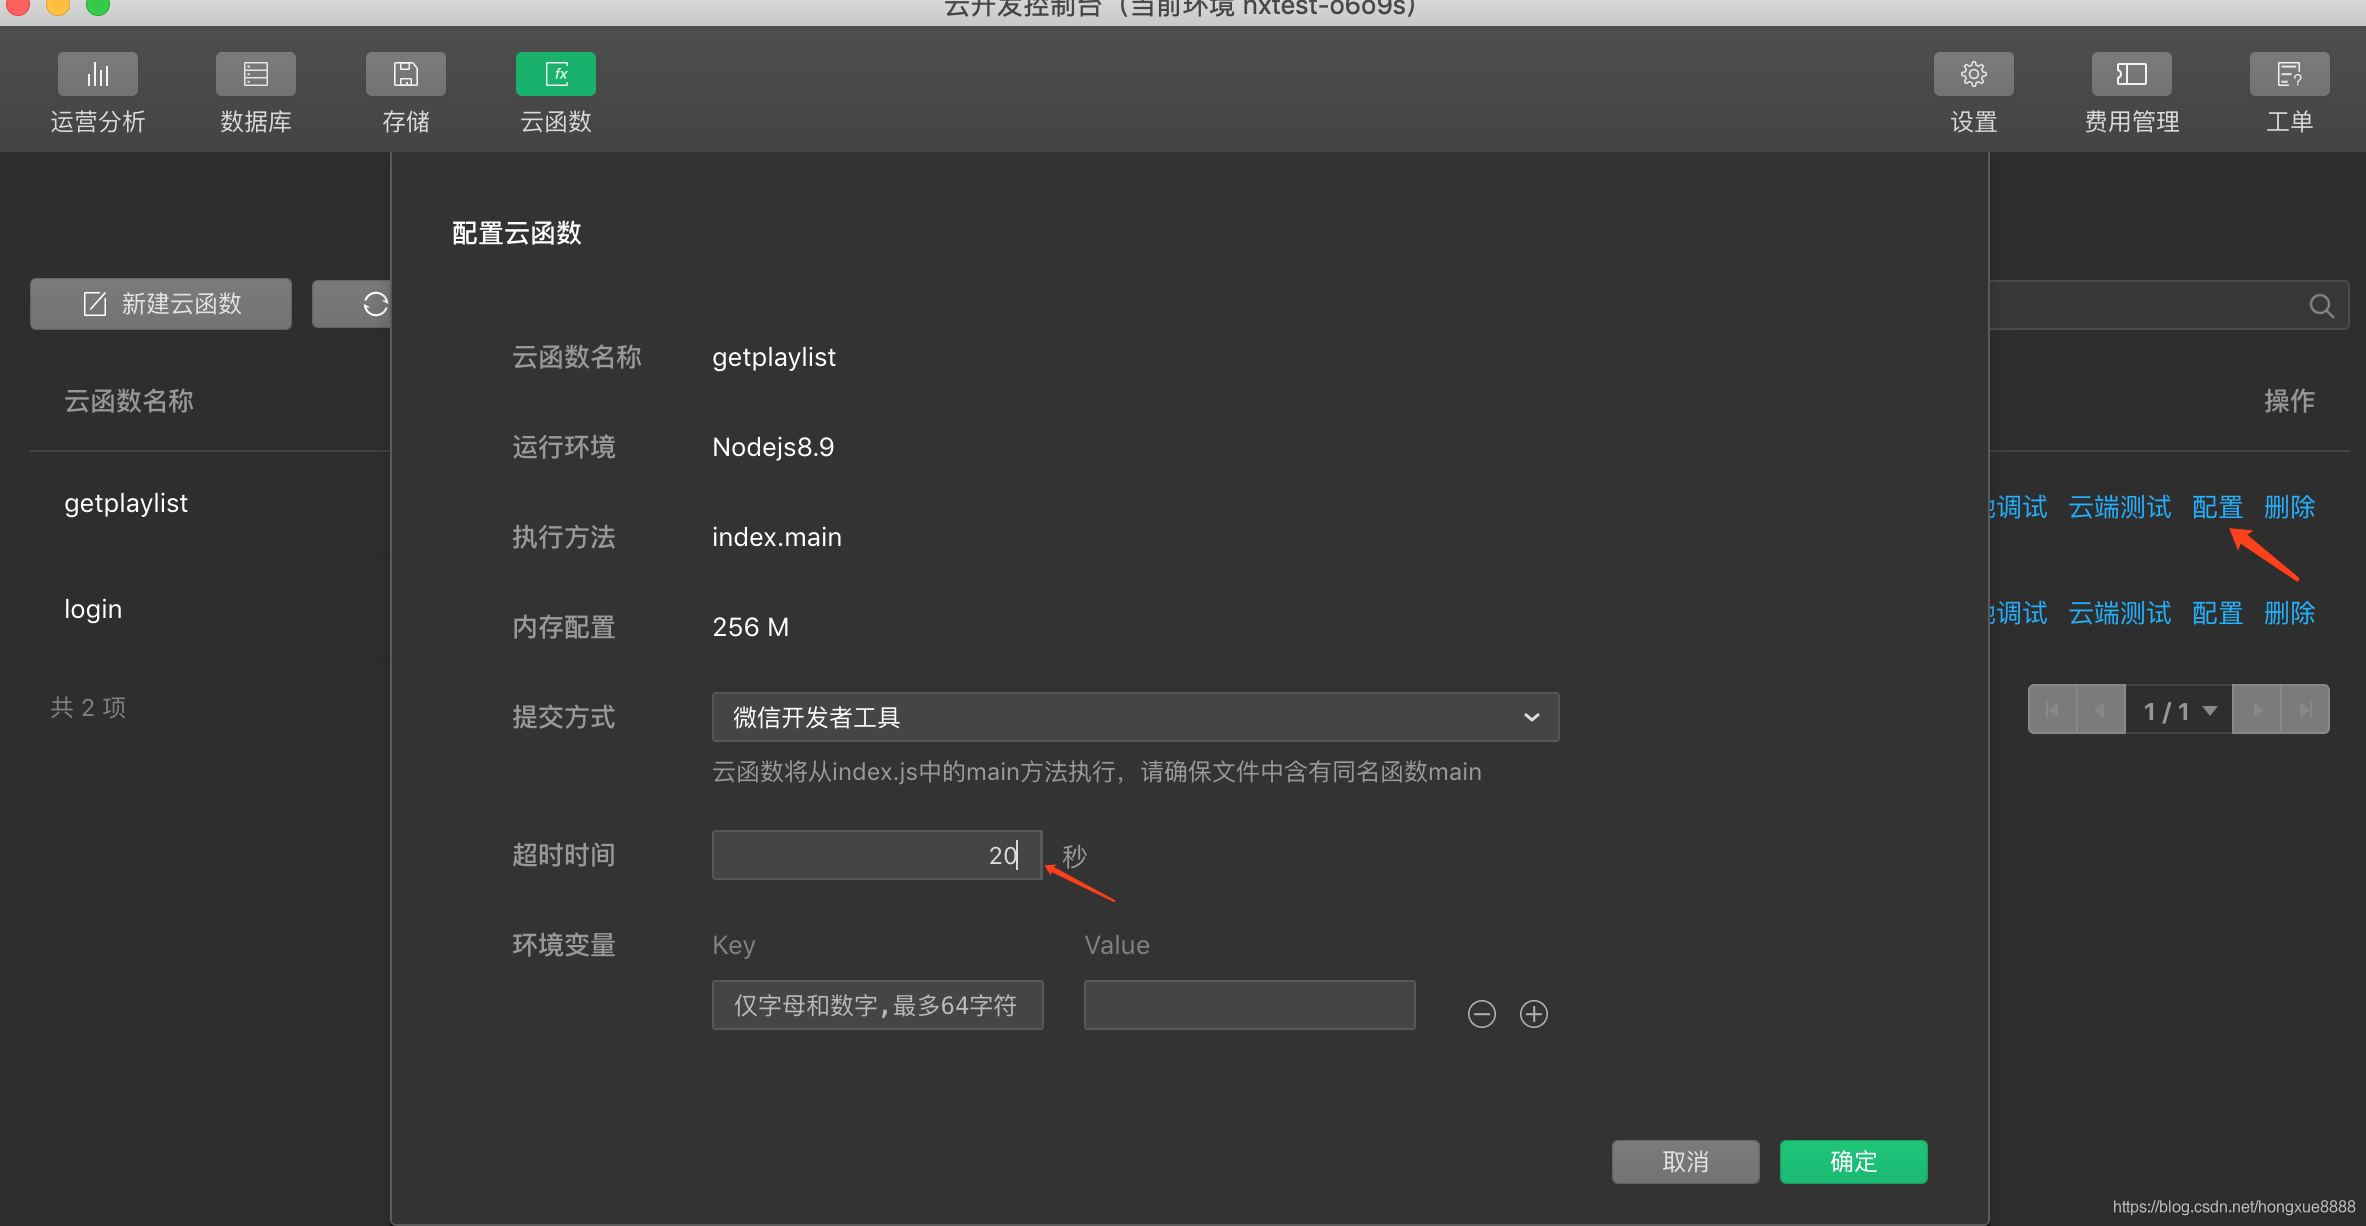
Task: Select the 云函数 cloud functions tab
Action: tap(556, 94)
